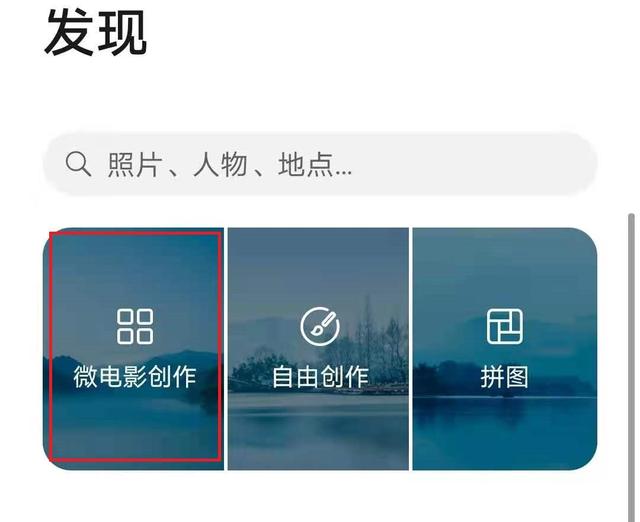Screen dimensions: 640x522
Task: Tap the water reflection below 自由创作 label
Action: pos(318,431)
